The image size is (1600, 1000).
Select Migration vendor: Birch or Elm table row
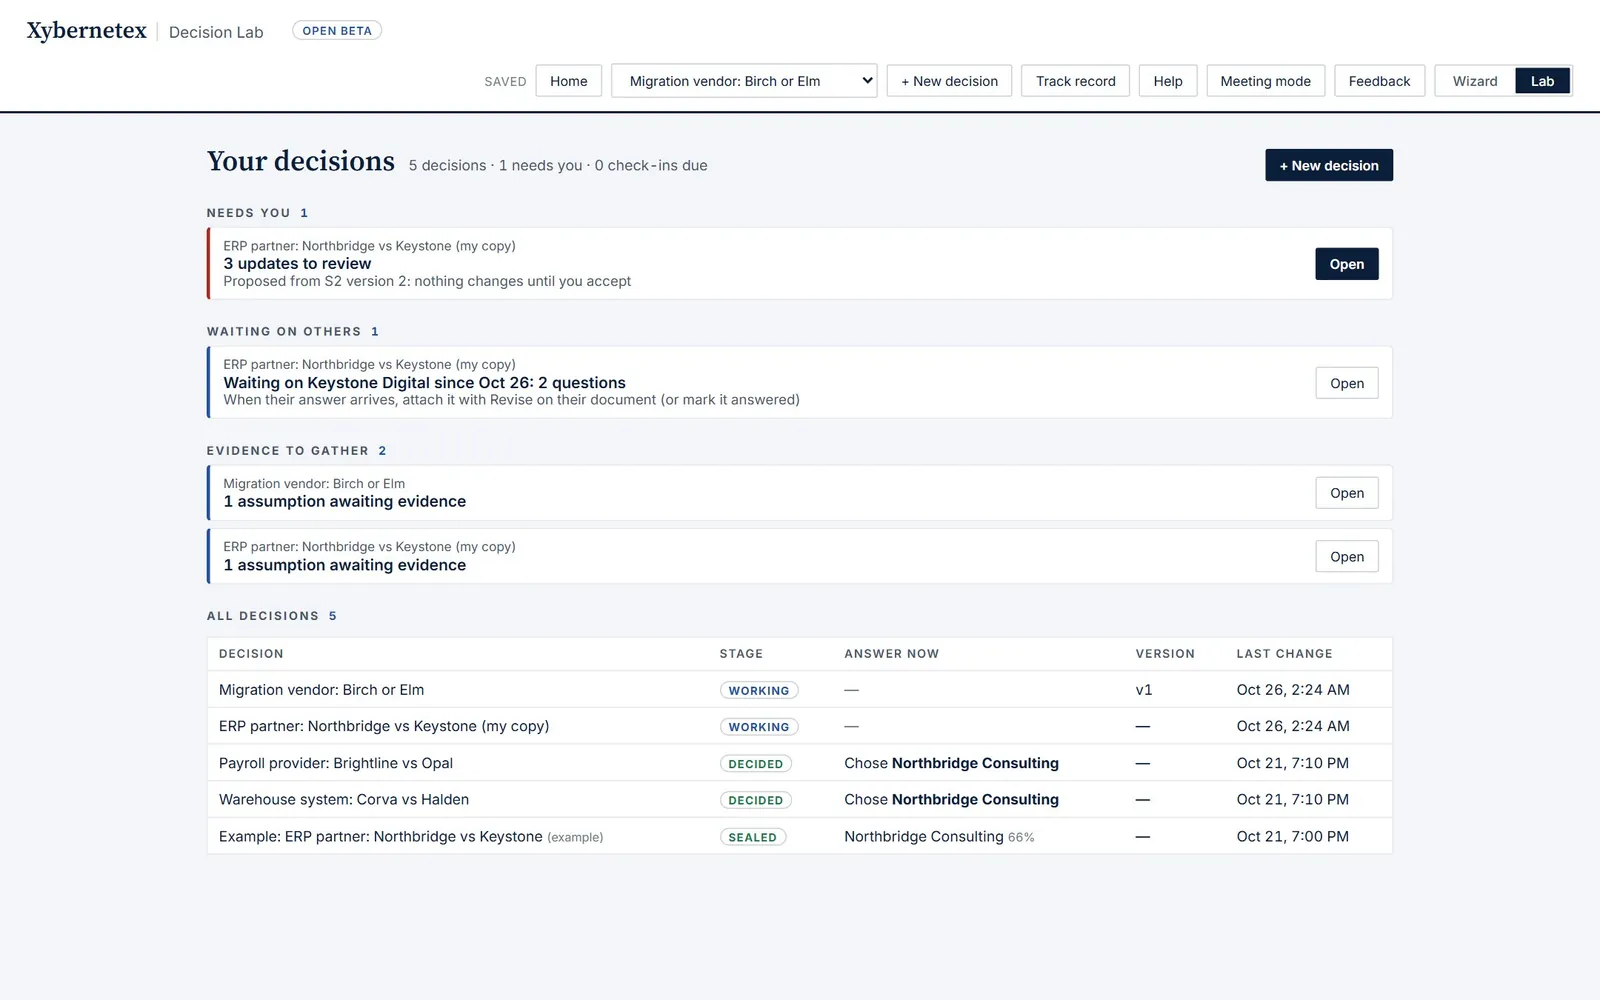point(799,690)
